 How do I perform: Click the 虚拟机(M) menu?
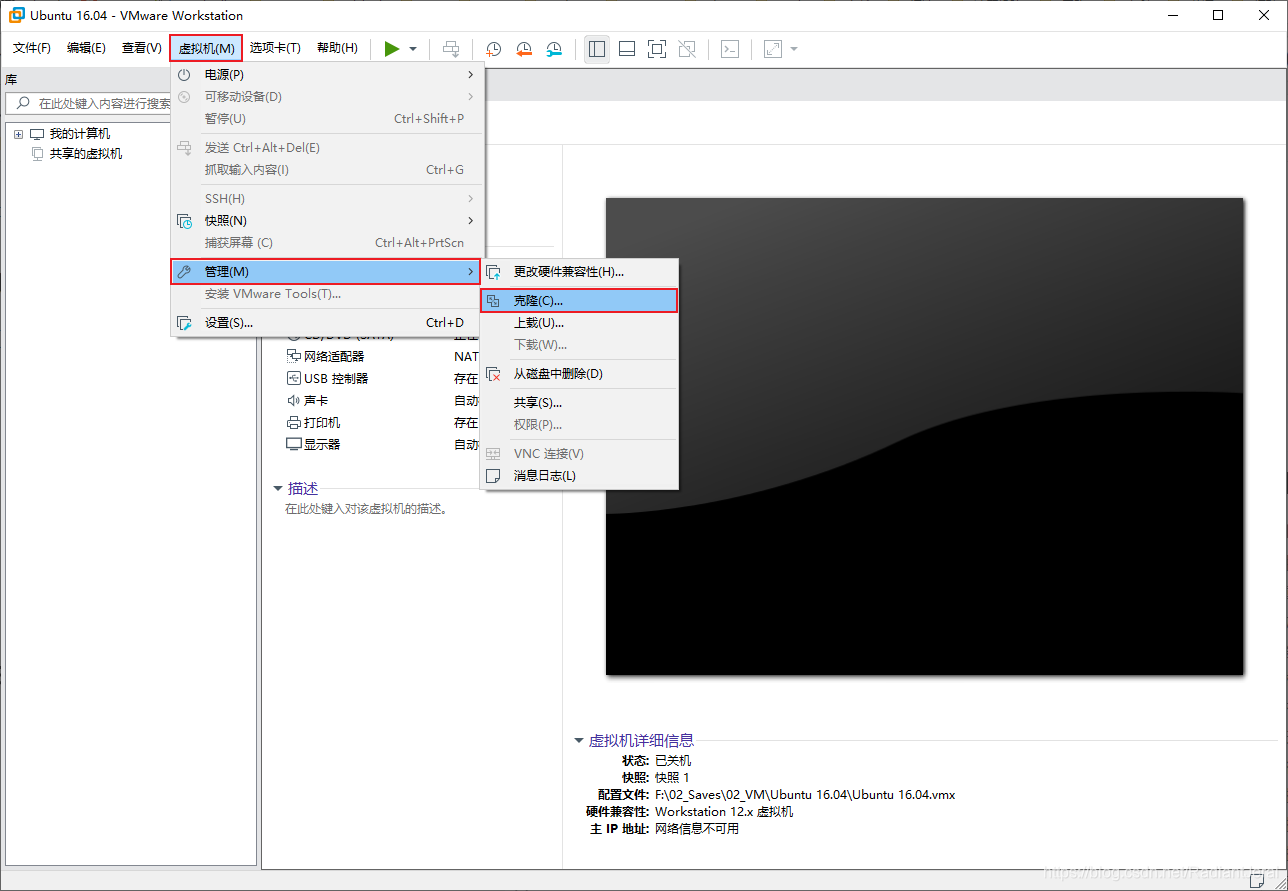[x=206, y=48]
